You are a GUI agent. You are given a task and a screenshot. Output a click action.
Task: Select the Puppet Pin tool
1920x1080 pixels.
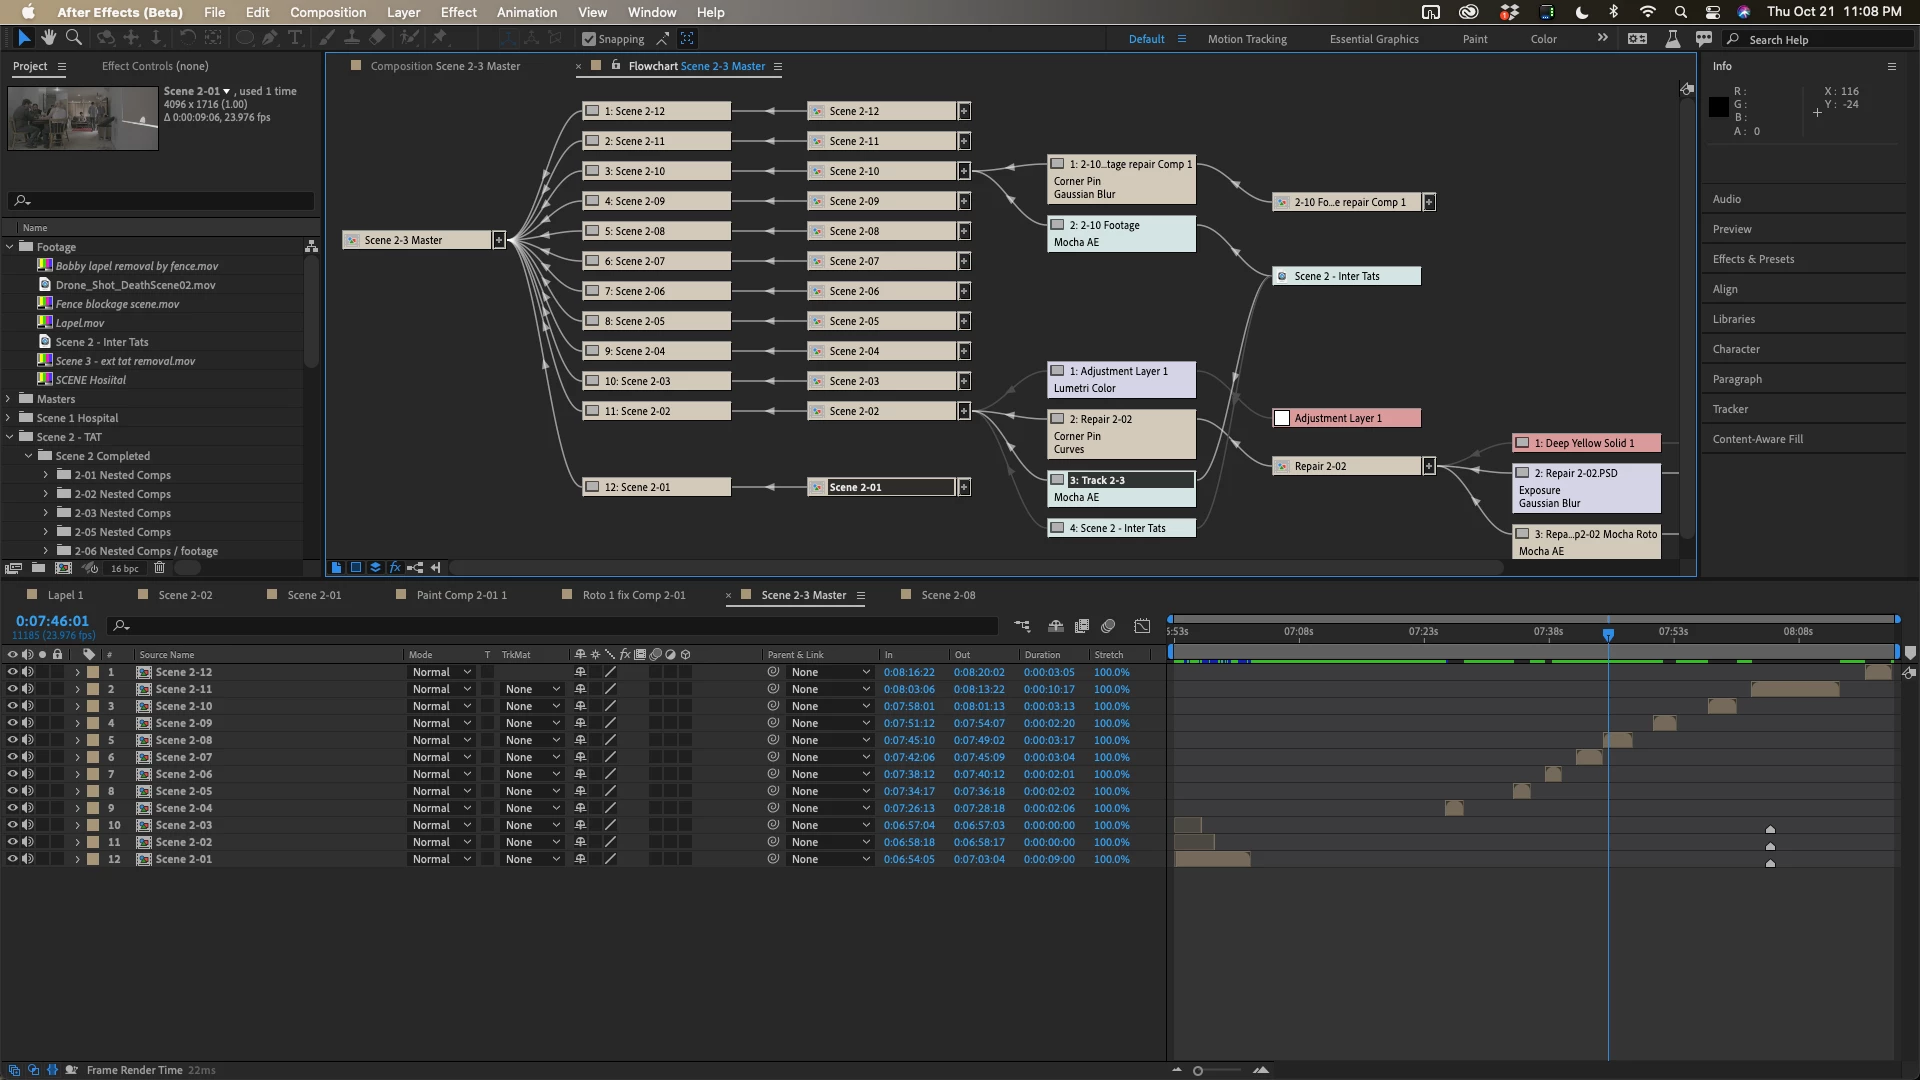coord(440,38)
